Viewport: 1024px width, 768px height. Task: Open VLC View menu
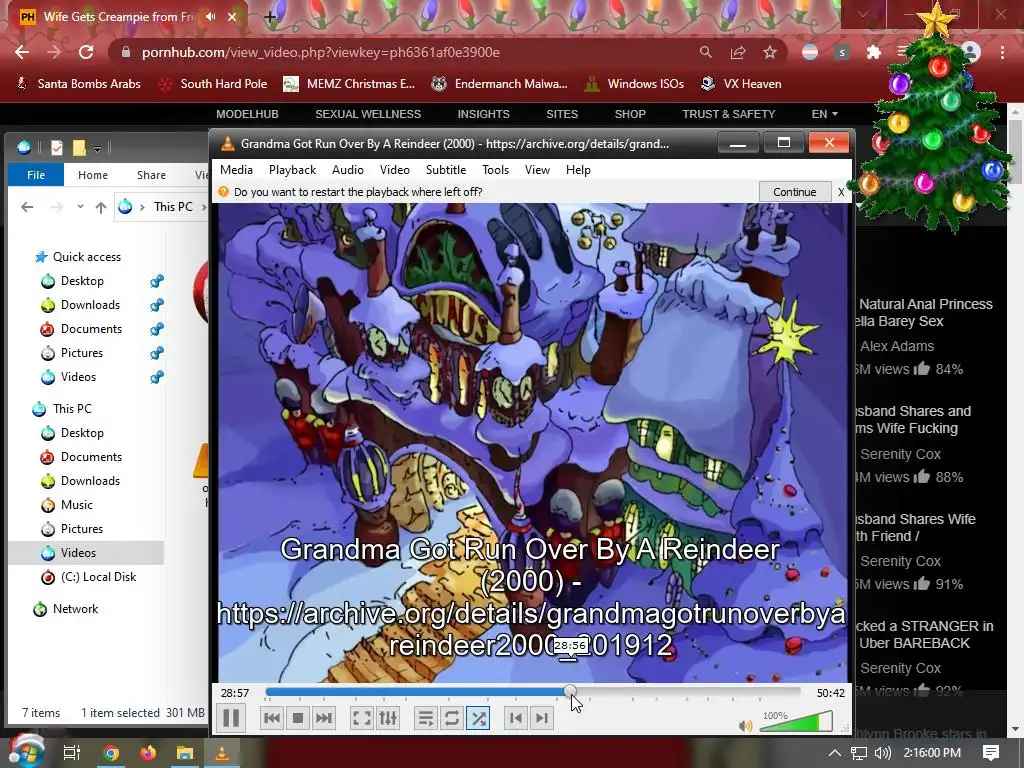[x=537, y=170]
